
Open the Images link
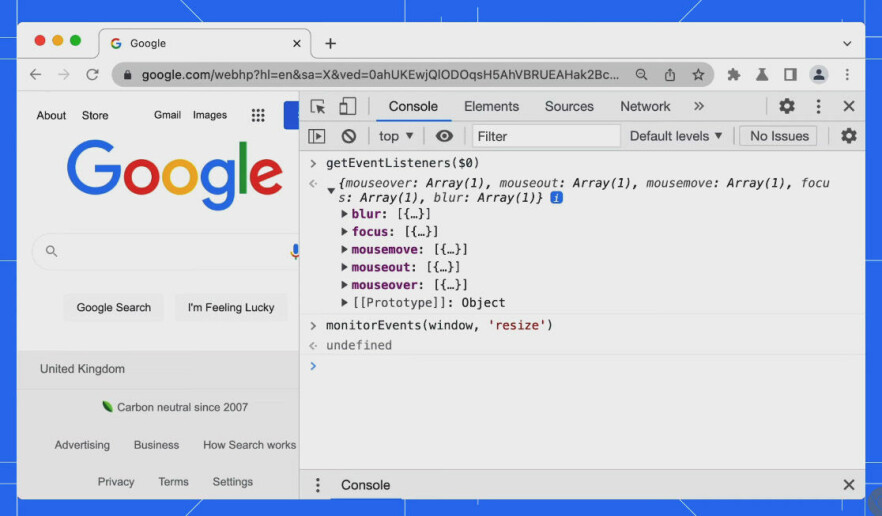click(x=210, y=115)
